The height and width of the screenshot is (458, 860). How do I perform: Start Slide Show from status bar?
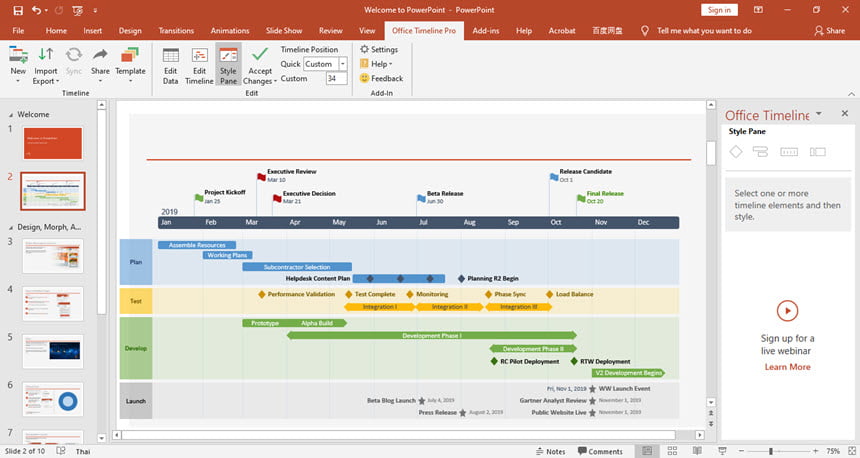click(722, 451)
